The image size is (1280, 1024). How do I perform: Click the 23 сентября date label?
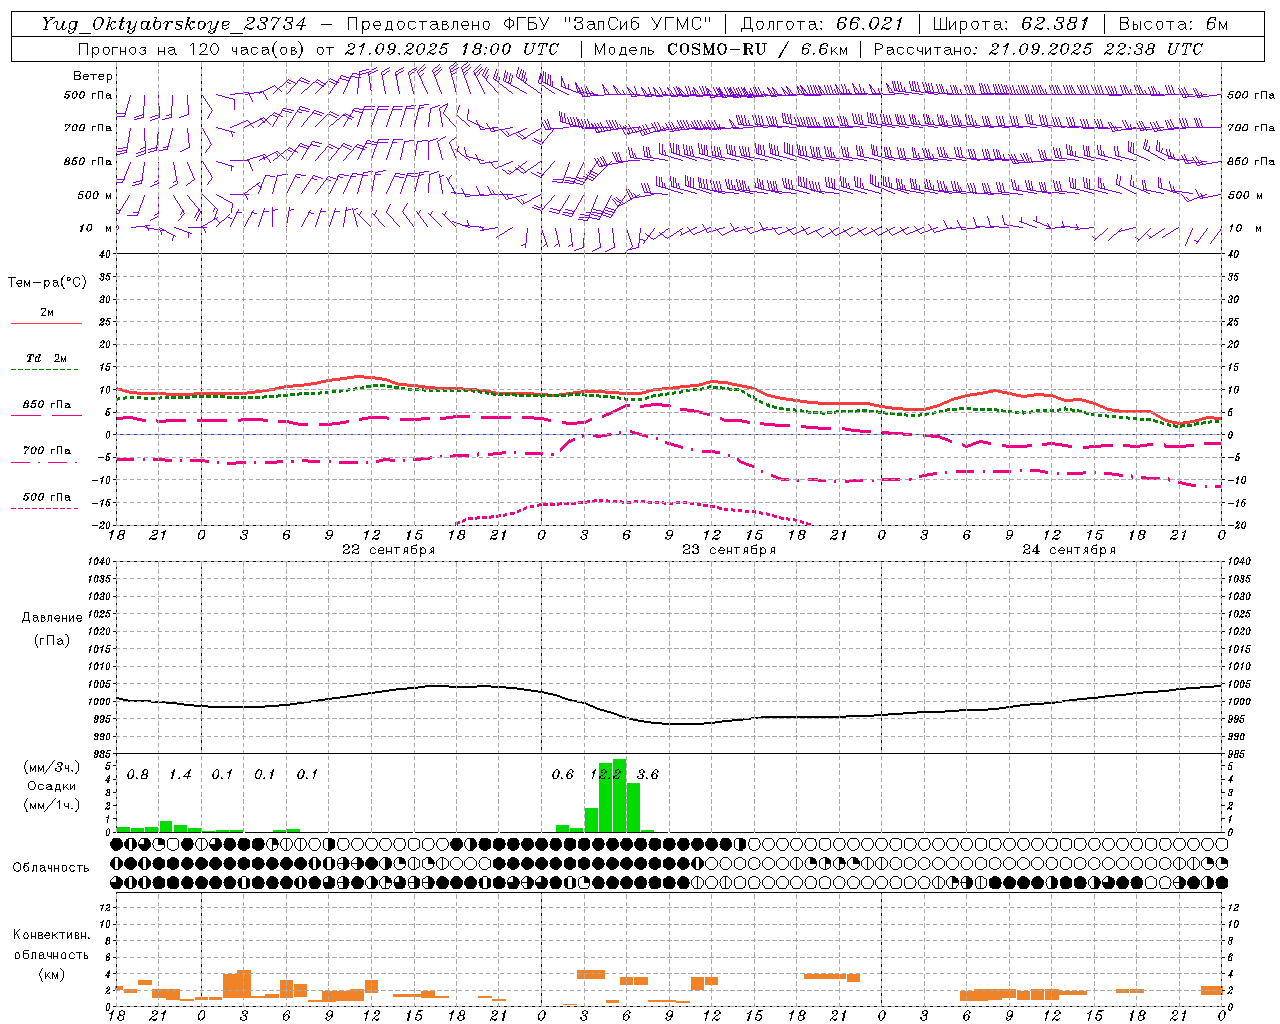tap(729, 550)
